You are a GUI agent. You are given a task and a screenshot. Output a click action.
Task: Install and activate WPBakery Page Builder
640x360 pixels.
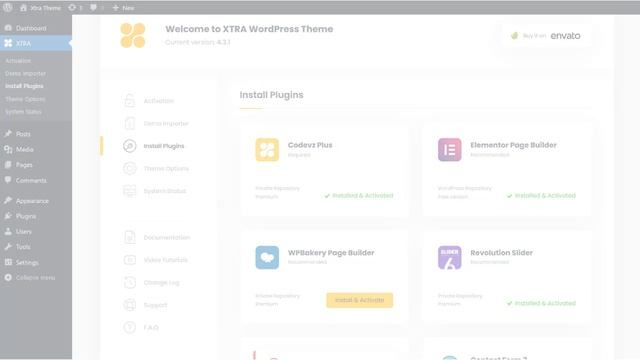pyautogui.click(x=360, y=300)
